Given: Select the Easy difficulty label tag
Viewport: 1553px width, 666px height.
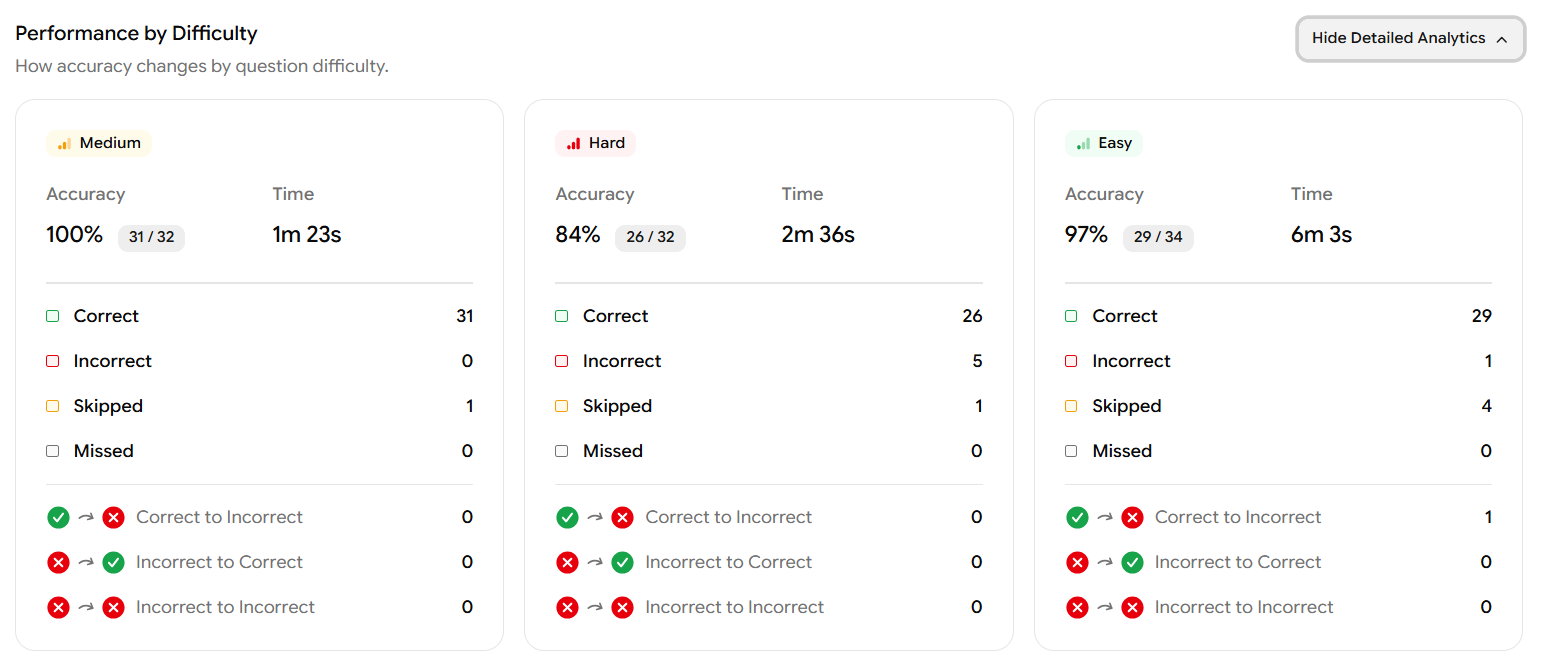Looking at the screenshot, I should coord(1104,143).
